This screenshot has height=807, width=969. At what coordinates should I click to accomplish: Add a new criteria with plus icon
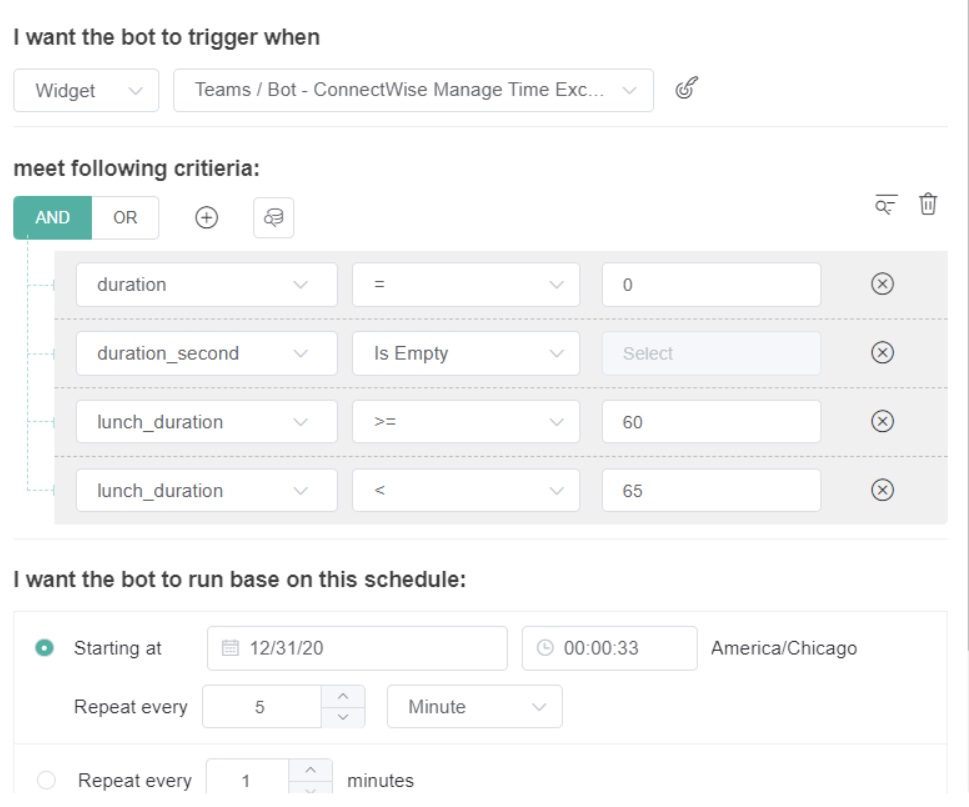click(206, 217)
